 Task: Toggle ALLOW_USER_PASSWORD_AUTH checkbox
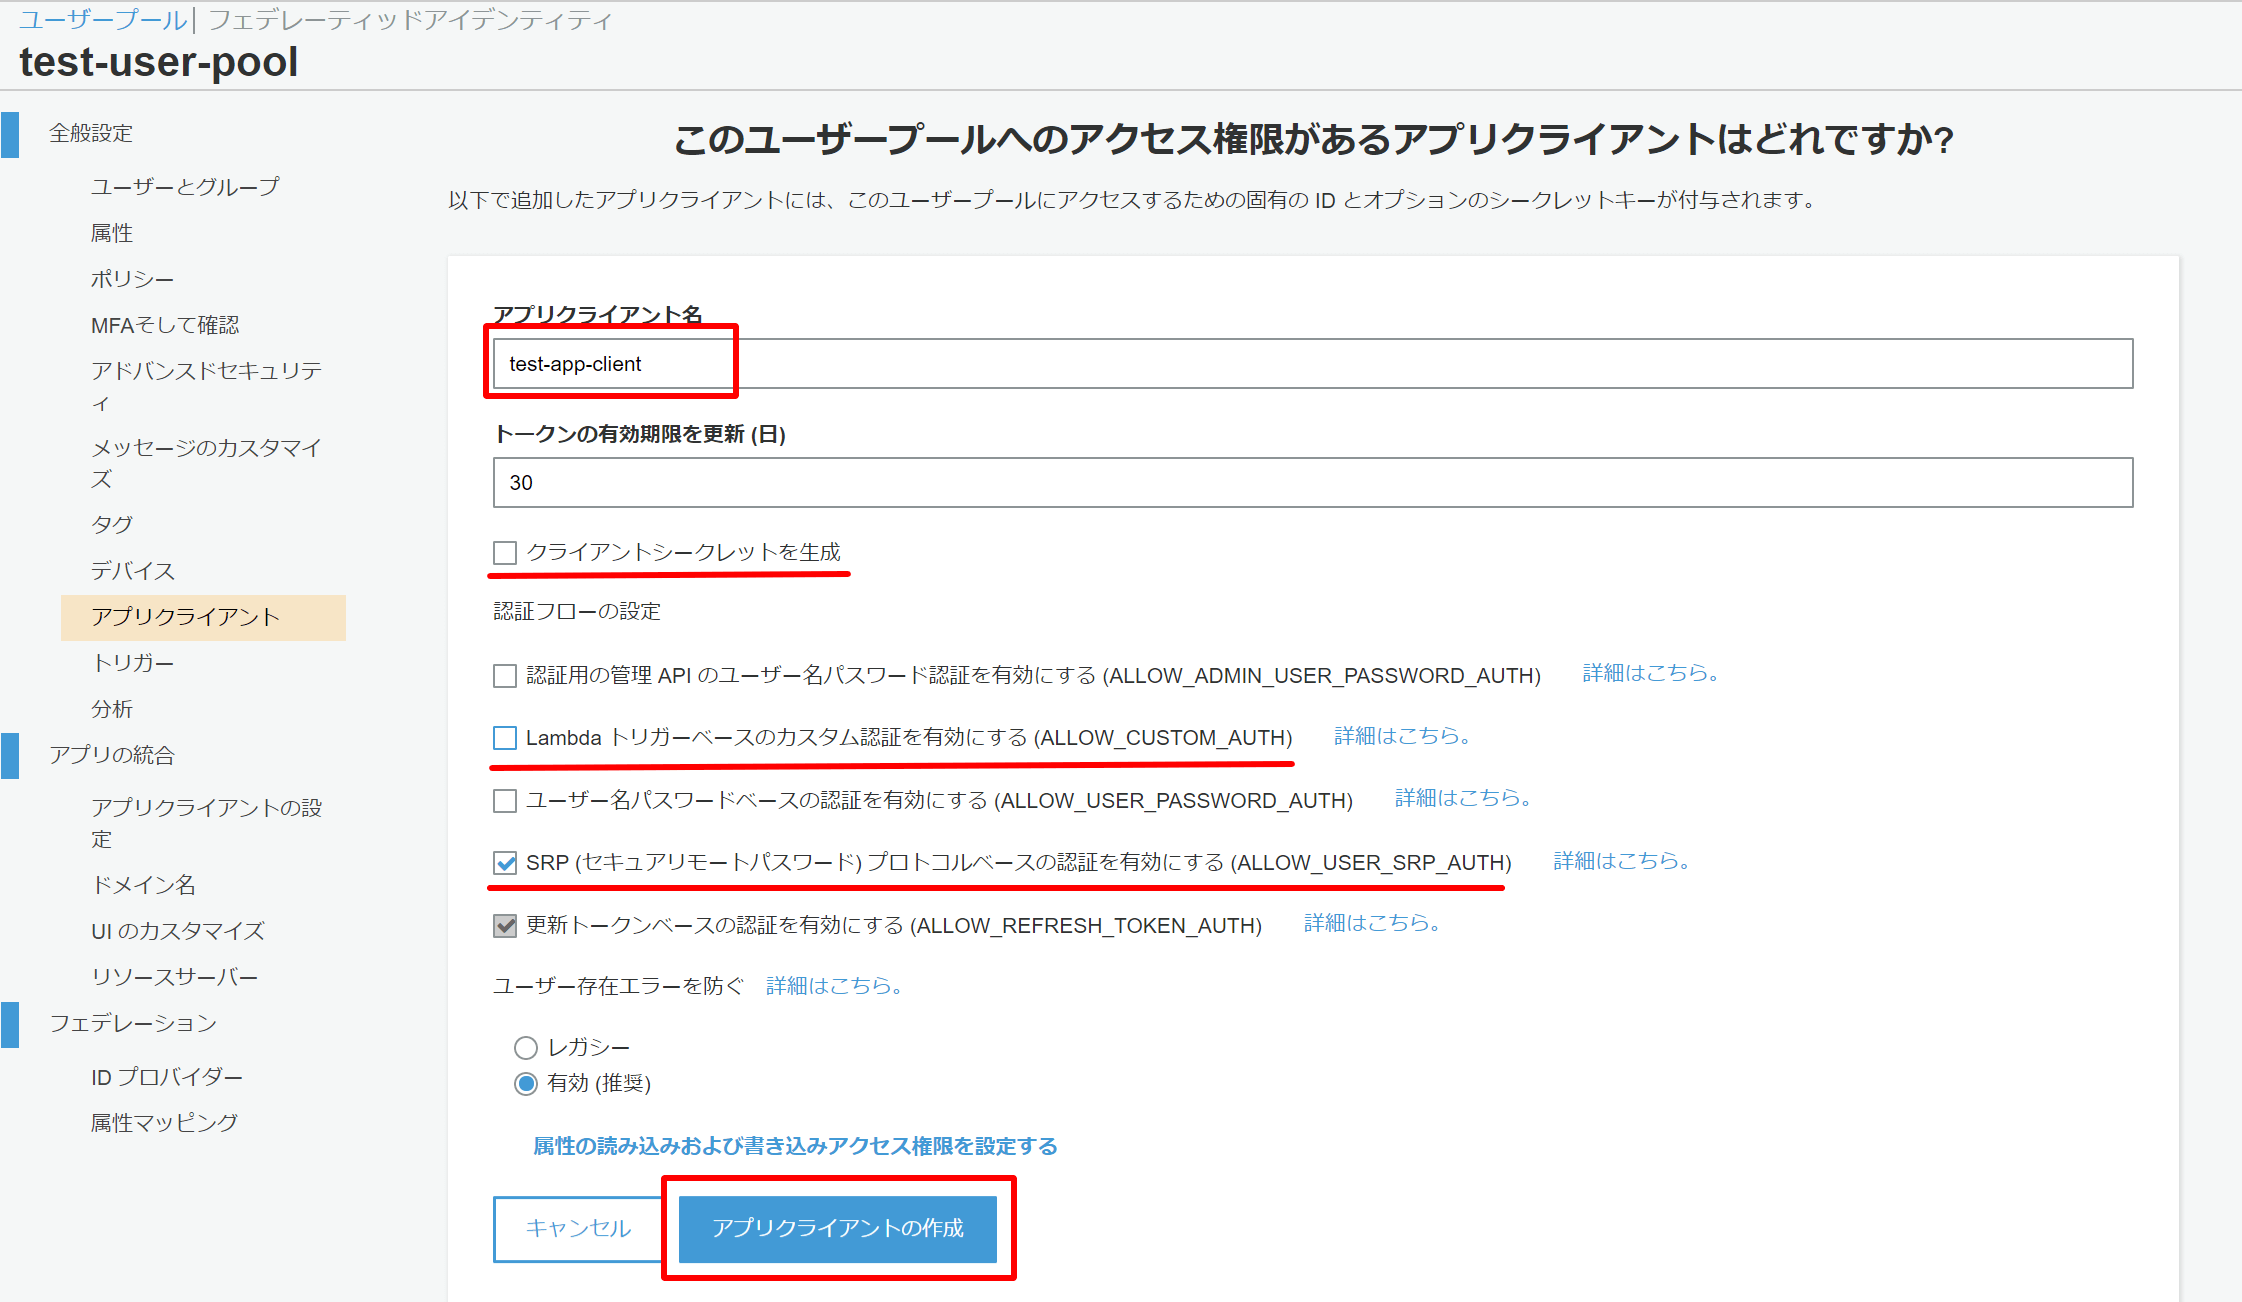click(505, 801)
